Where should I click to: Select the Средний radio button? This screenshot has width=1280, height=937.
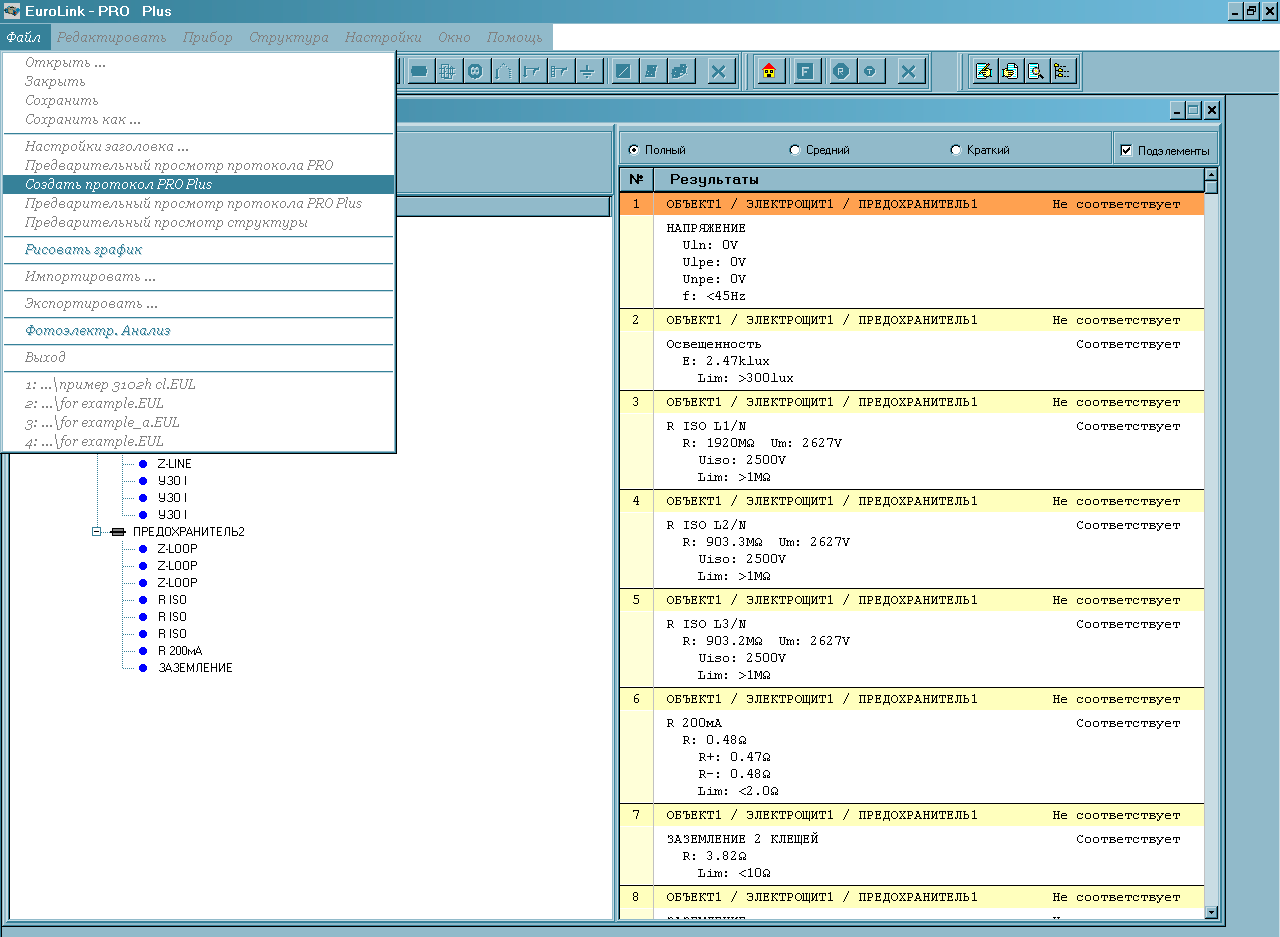(795, 150)
